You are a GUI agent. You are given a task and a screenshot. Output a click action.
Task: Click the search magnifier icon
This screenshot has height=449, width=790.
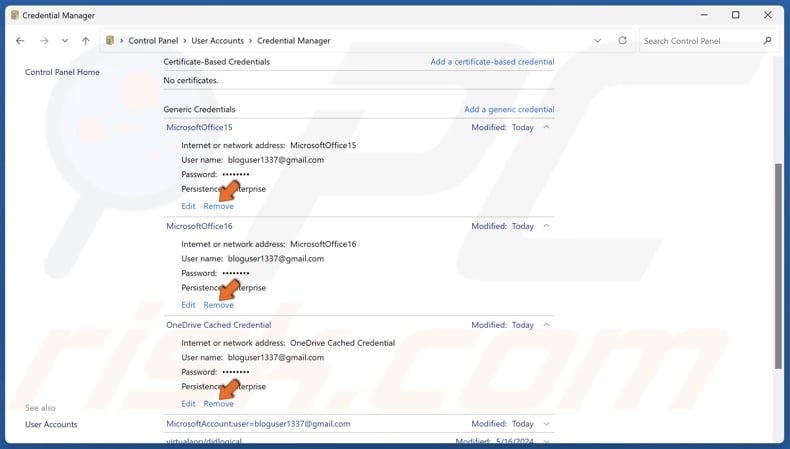pos(767,41)
